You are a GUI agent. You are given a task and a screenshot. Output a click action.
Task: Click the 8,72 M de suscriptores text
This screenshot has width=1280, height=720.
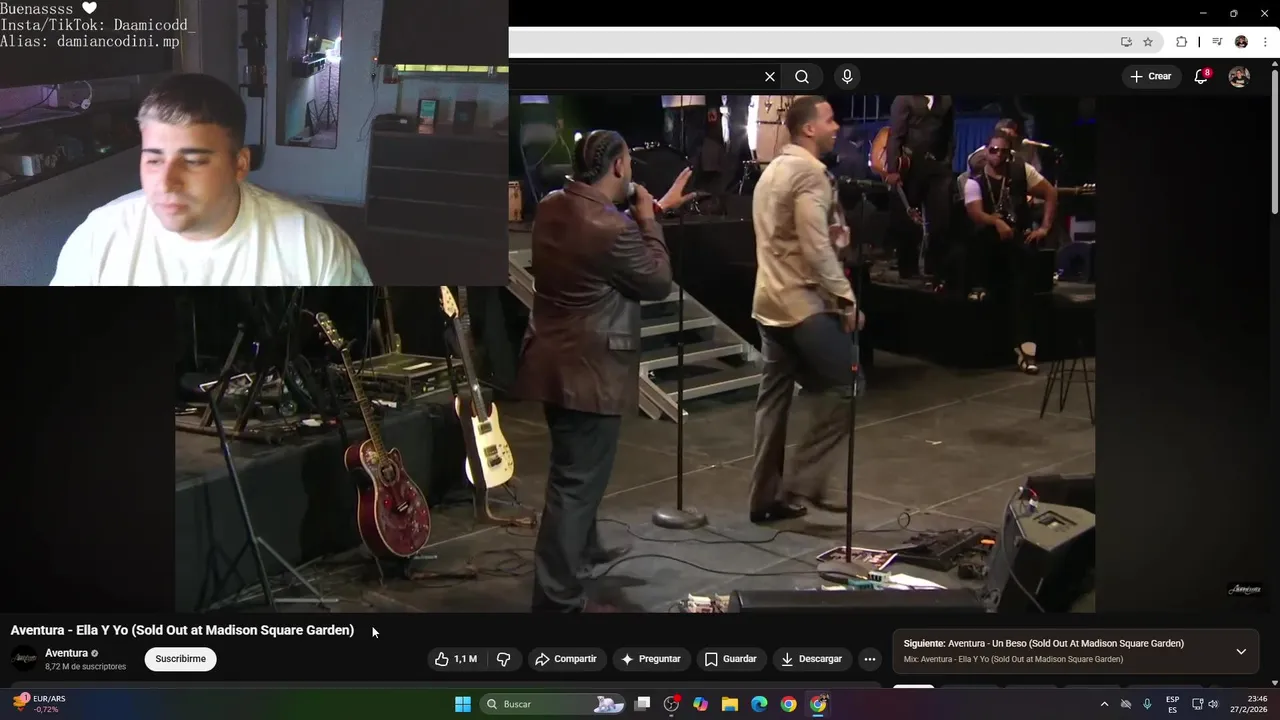pos(86,667)
